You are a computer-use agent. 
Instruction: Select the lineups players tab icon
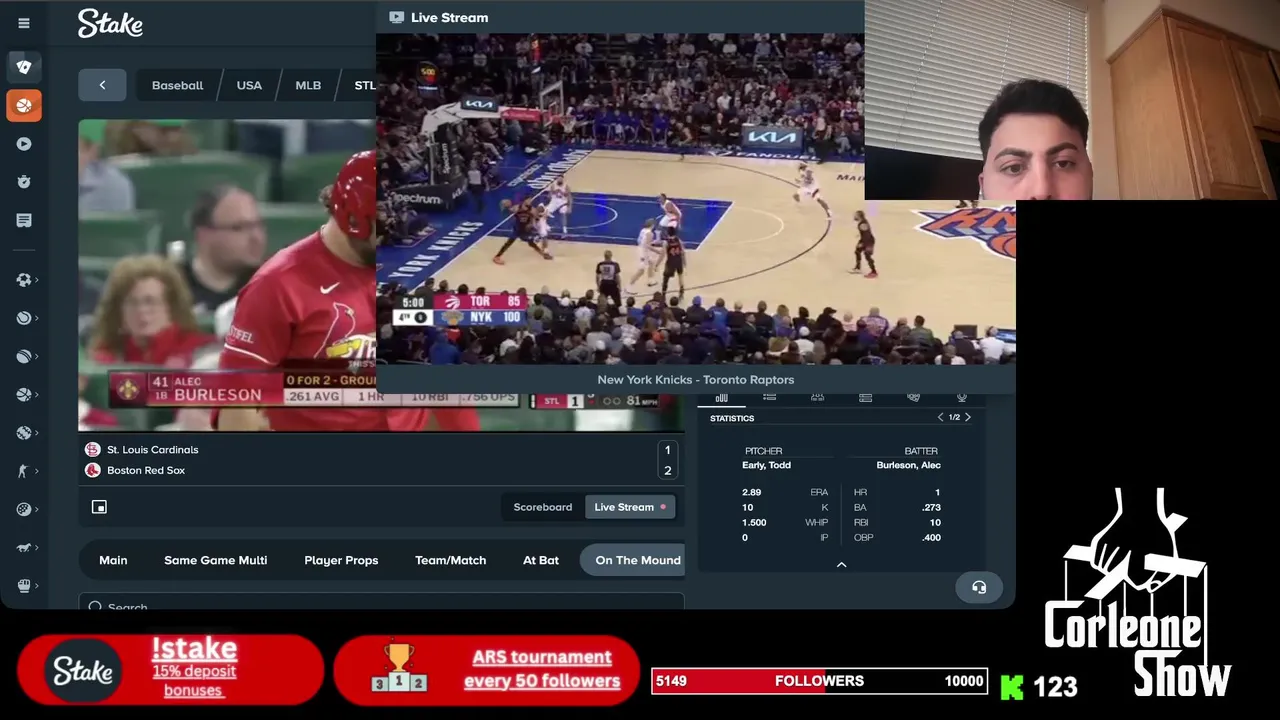pyautogui.click(x=817, y=397)
